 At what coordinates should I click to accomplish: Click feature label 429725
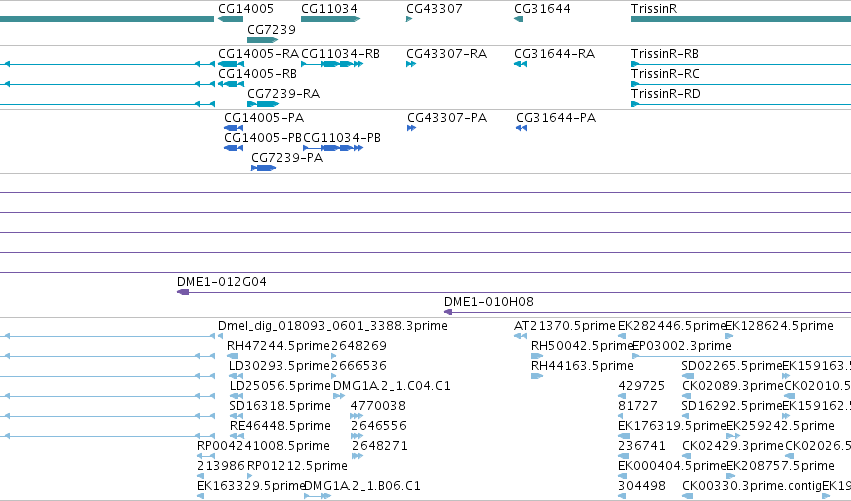click(x=642, y=386)
